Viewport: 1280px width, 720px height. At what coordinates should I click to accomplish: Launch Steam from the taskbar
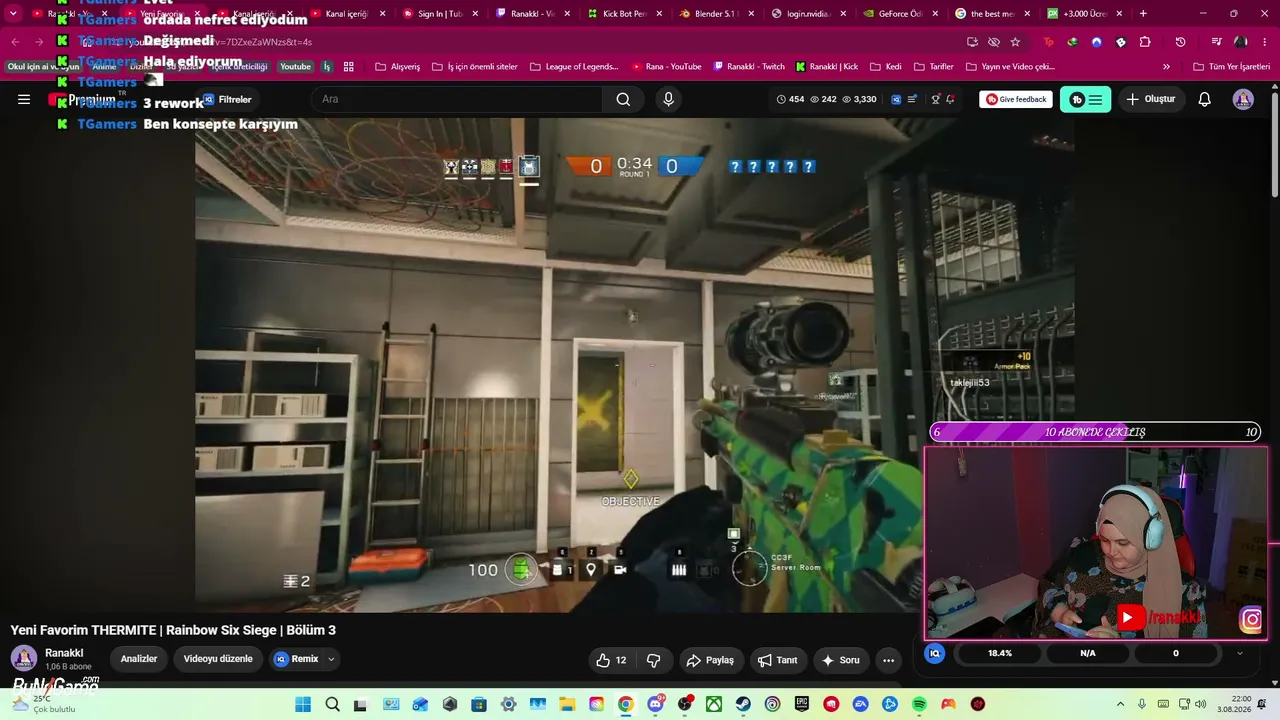743,704
